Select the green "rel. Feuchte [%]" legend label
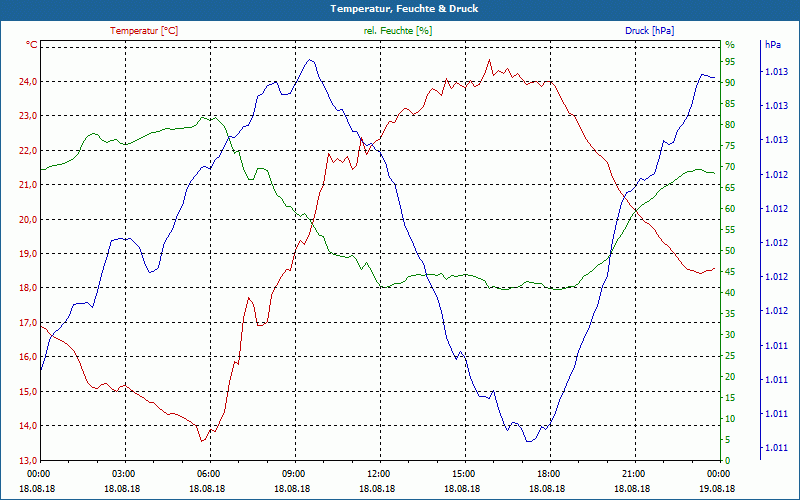This screenshot has height=500, width=800. pyautogui.click(x=397, y=31)
